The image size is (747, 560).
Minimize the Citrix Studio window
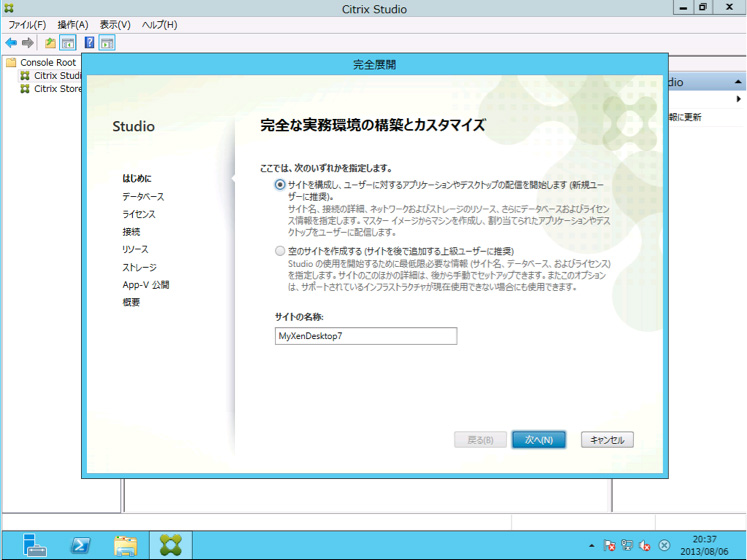(x=684, y=7)
